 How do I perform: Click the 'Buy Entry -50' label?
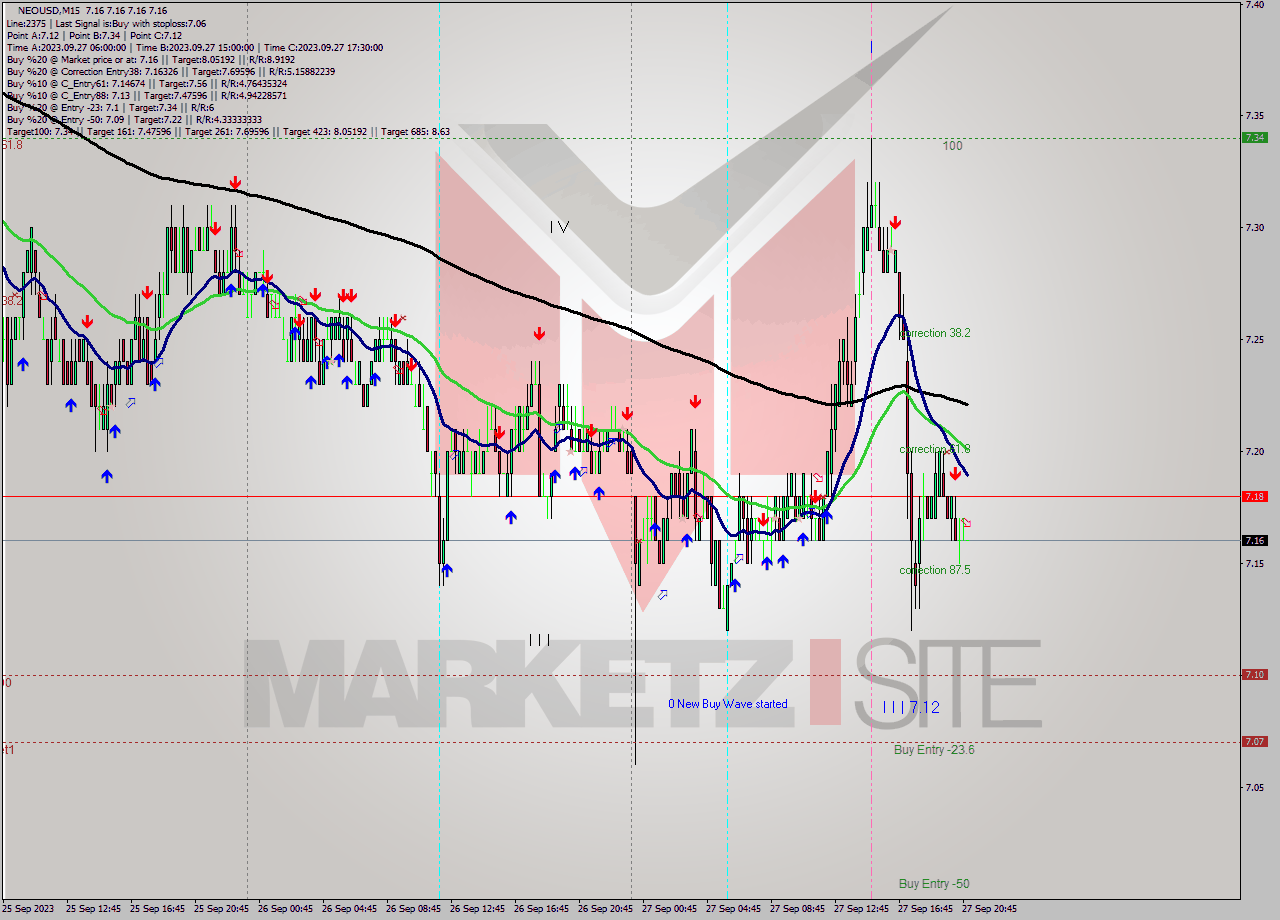point(934,884)
